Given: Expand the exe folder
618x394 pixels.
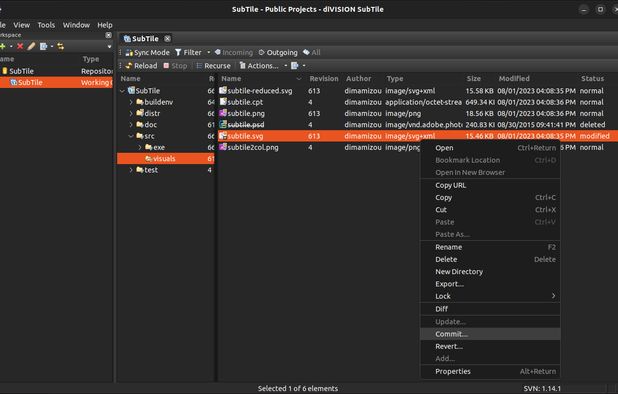Looking at the screenshot, I should pos(140,147).
